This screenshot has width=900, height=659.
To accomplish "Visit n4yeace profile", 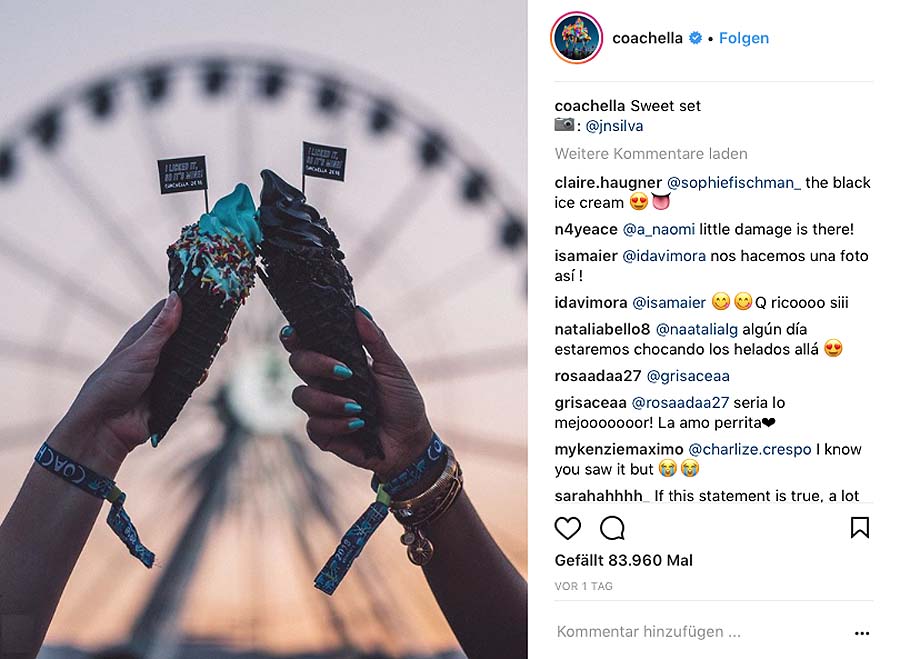I will tap(585, 229).
